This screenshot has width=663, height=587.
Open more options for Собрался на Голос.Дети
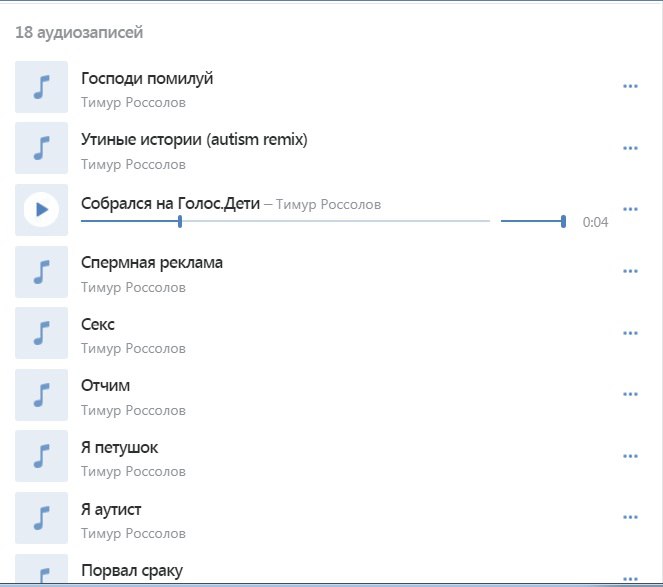tap(630, 209)
